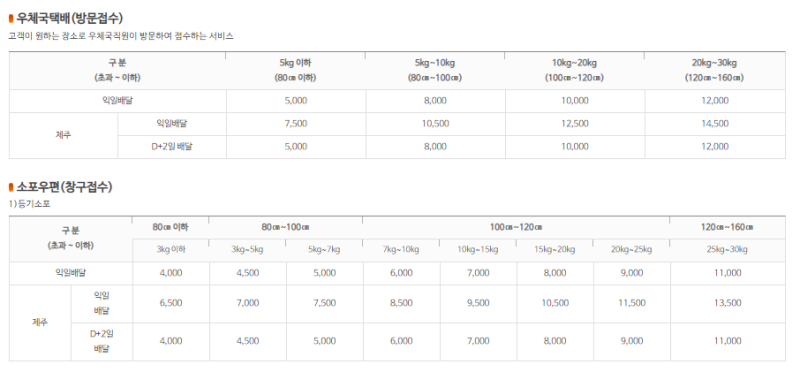Click the 10,500 cell under 5kg~10kg
Screen dimensions: 800x372
[x=435, y=123]
